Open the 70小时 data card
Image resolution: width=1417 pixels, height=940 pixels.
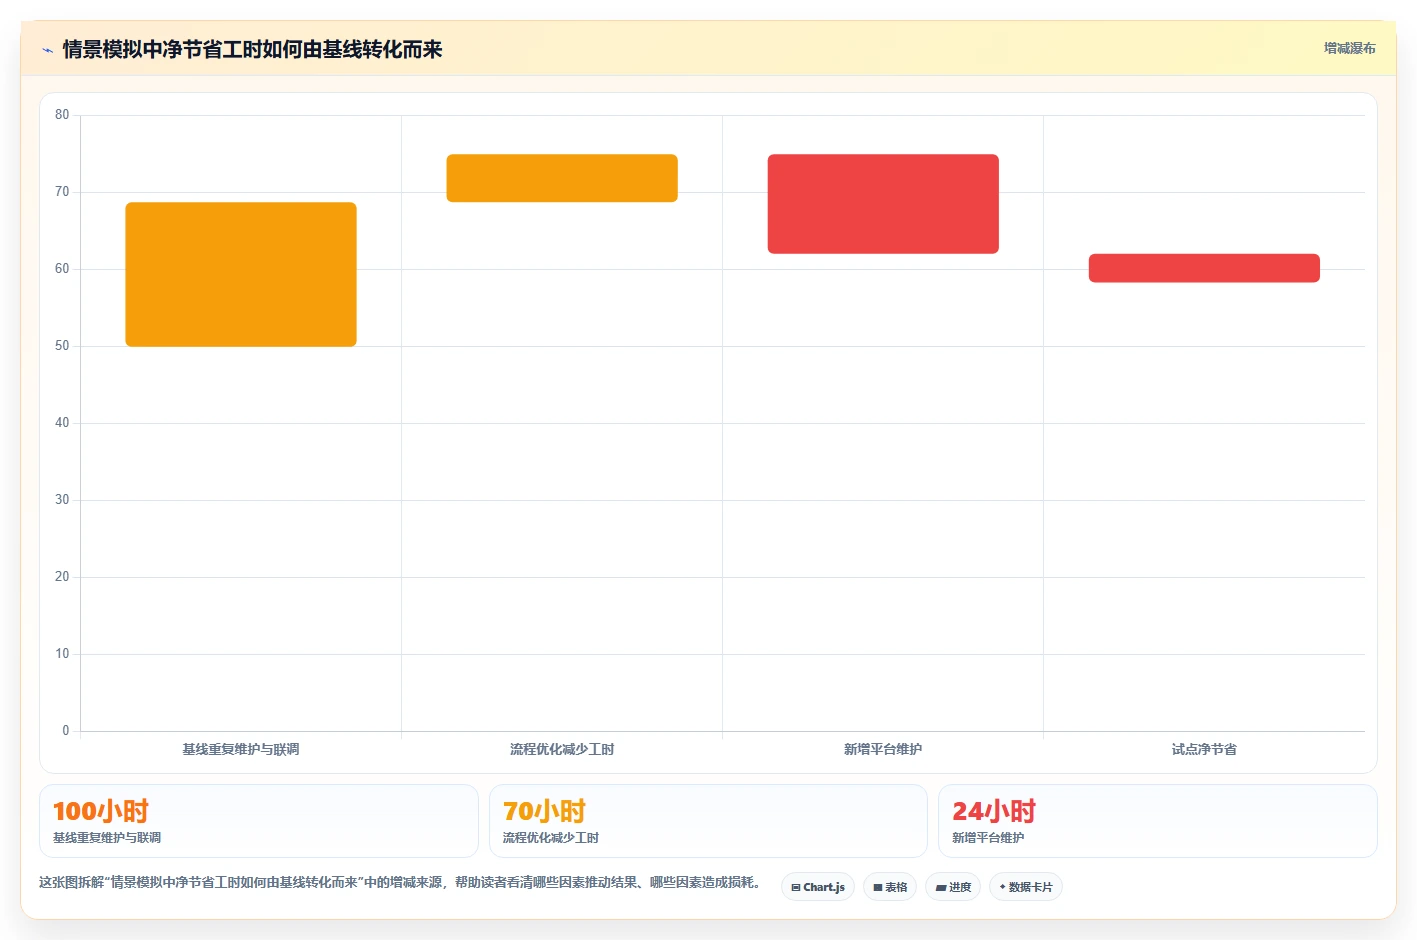pos(708,821)
